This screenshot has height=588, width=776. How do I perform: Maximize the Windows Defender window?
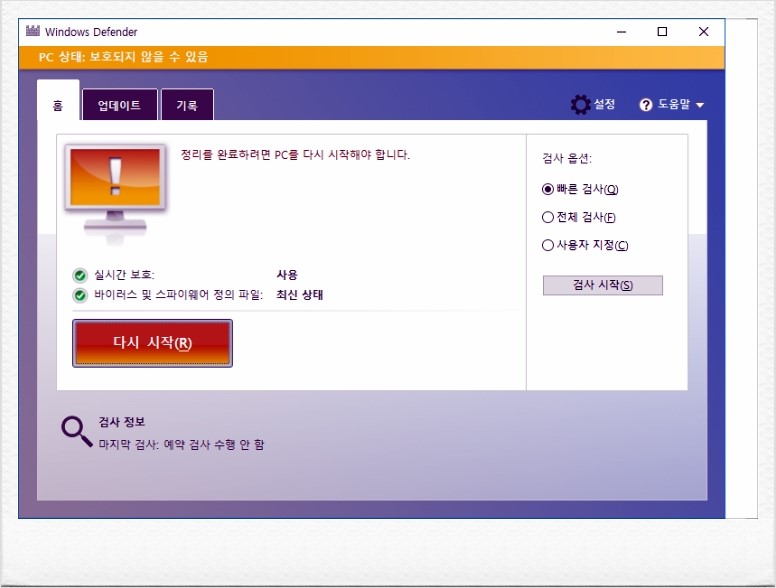coord(662,32)
